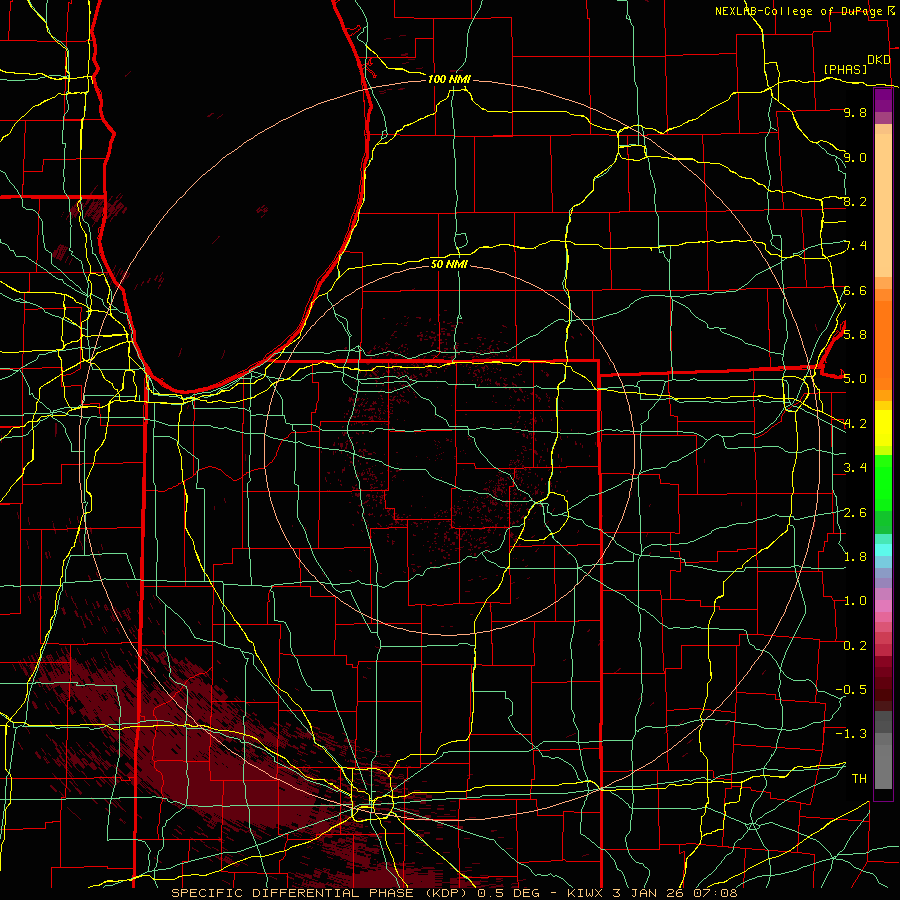Click the DKD label above the scale

(x=878, y=60)
